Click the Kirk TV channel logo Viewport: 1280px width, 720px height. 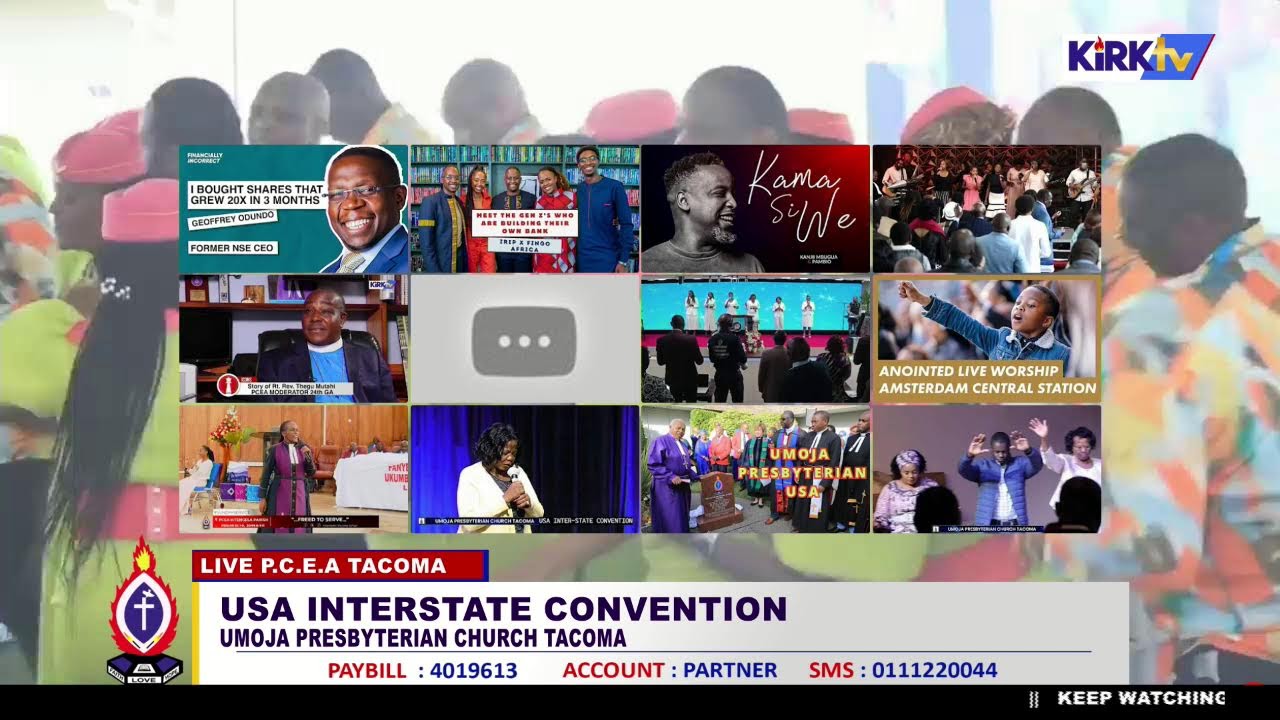[1140, 57]
